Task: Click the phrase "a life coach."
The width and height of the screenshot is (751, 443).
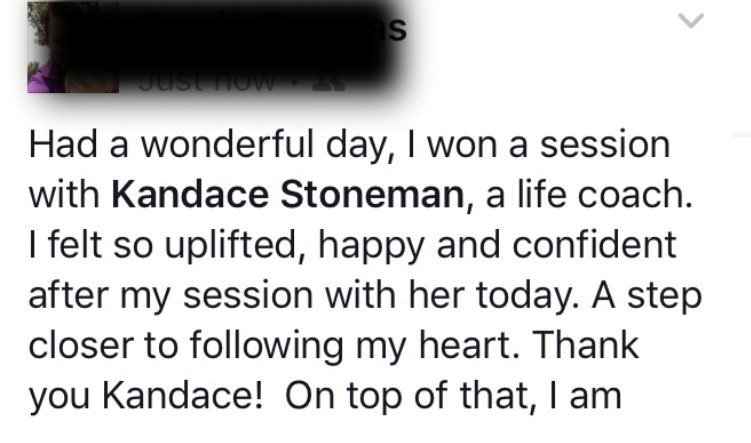Action: [x=590, y=194]
